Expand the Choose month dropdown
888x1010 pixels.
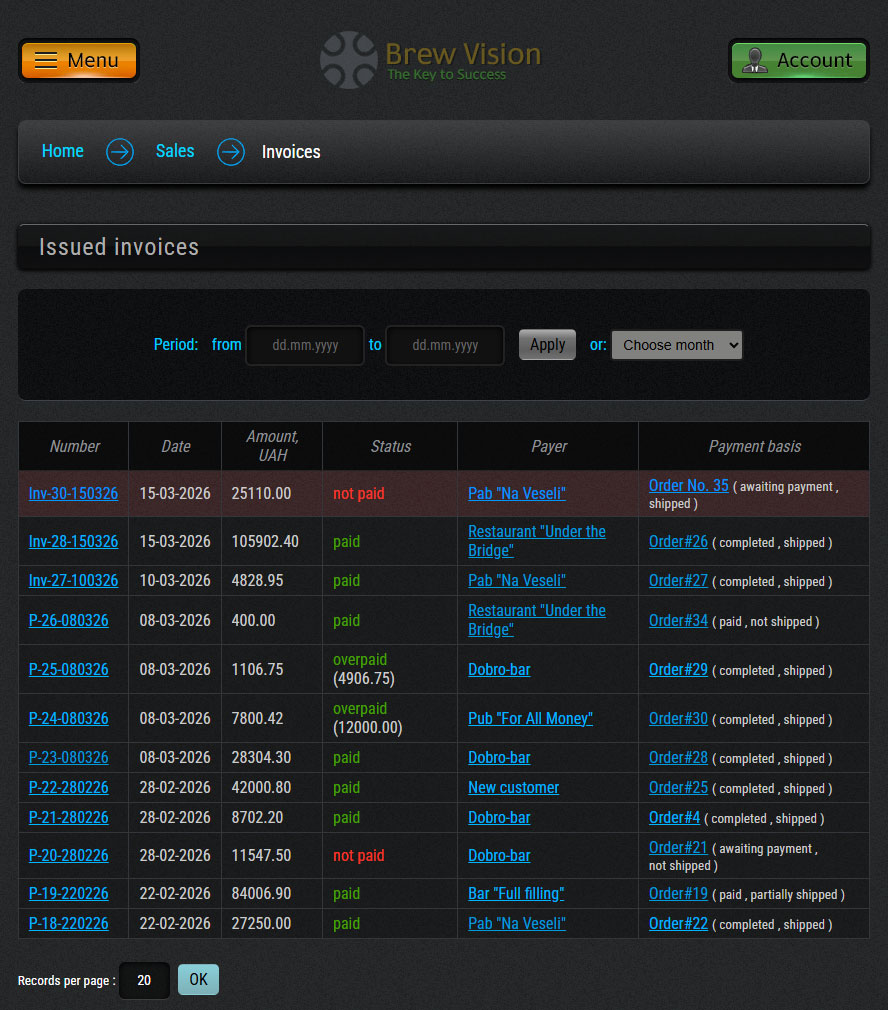677,345
